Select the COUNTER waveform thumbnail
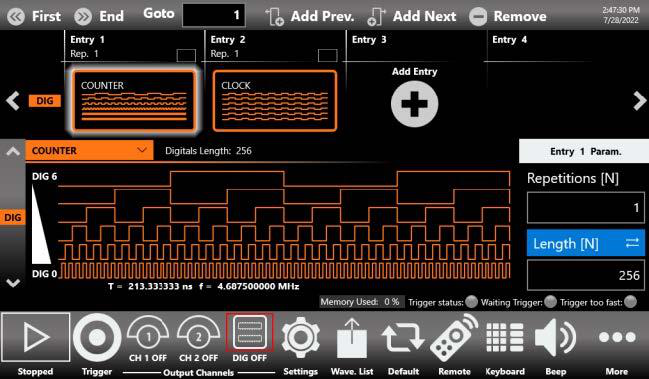The height and width of the screenshot is (379, 649). [x=134, y=101]
